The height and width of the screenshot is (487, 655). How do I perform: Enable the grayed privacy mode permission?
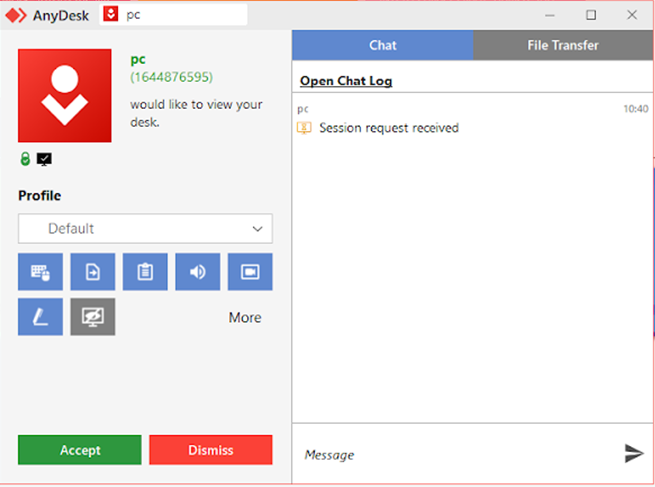93,317
